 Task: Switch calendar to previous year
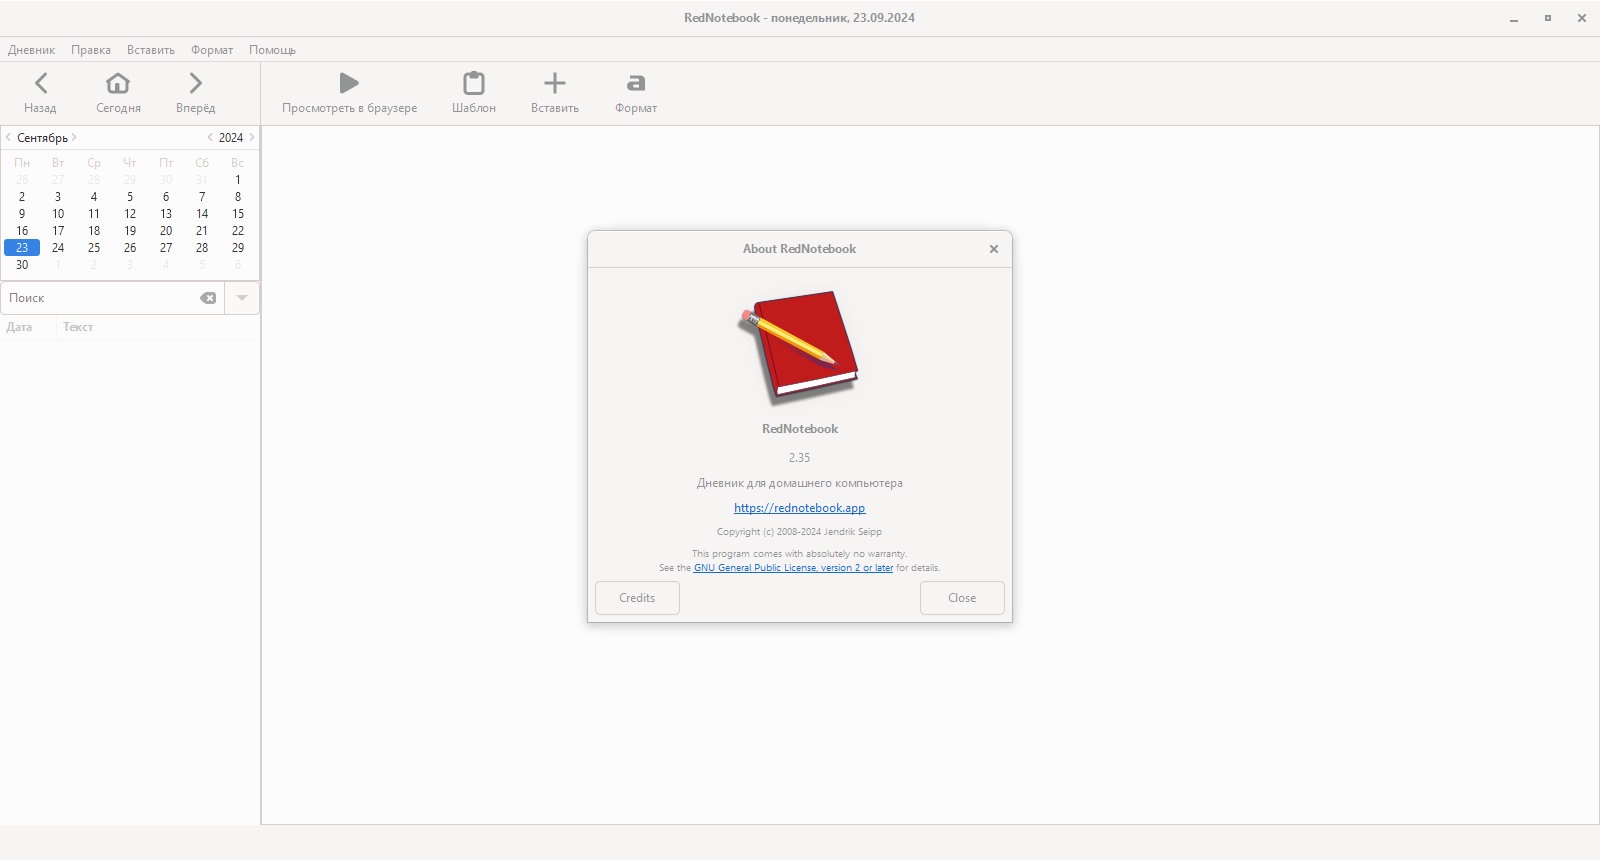(x=210, y=137)
